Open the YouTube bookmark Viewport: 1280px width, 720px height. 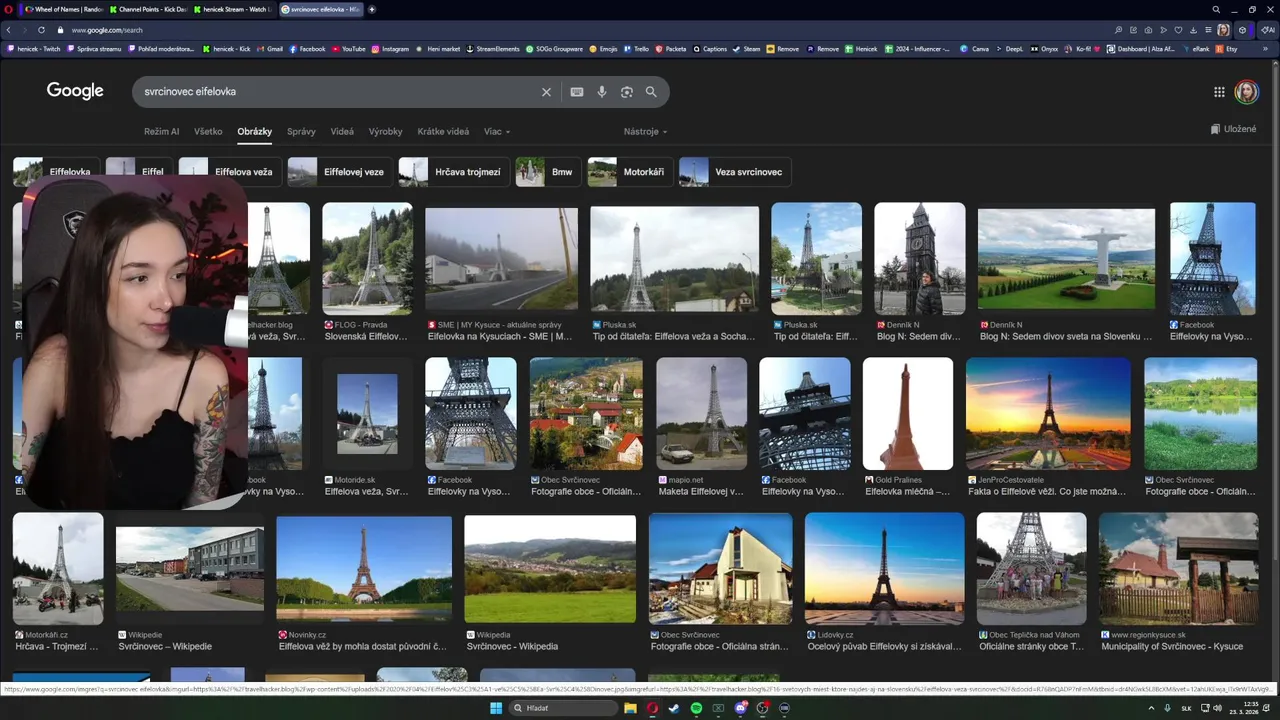pos(348,48)
